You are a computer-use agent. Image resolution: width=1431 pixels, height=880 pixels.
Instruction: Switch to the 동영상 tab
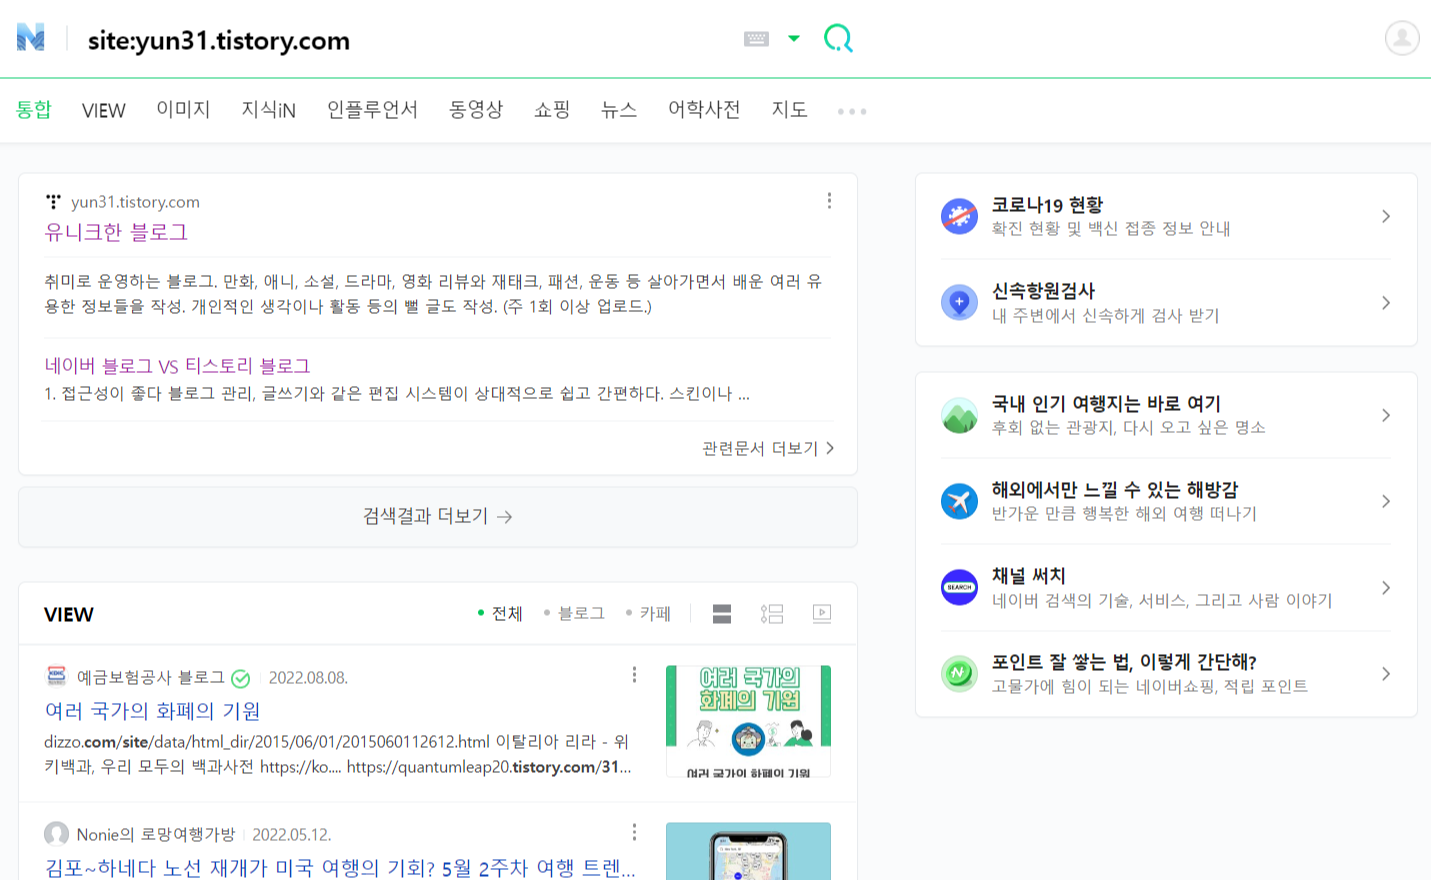point(476,109)
